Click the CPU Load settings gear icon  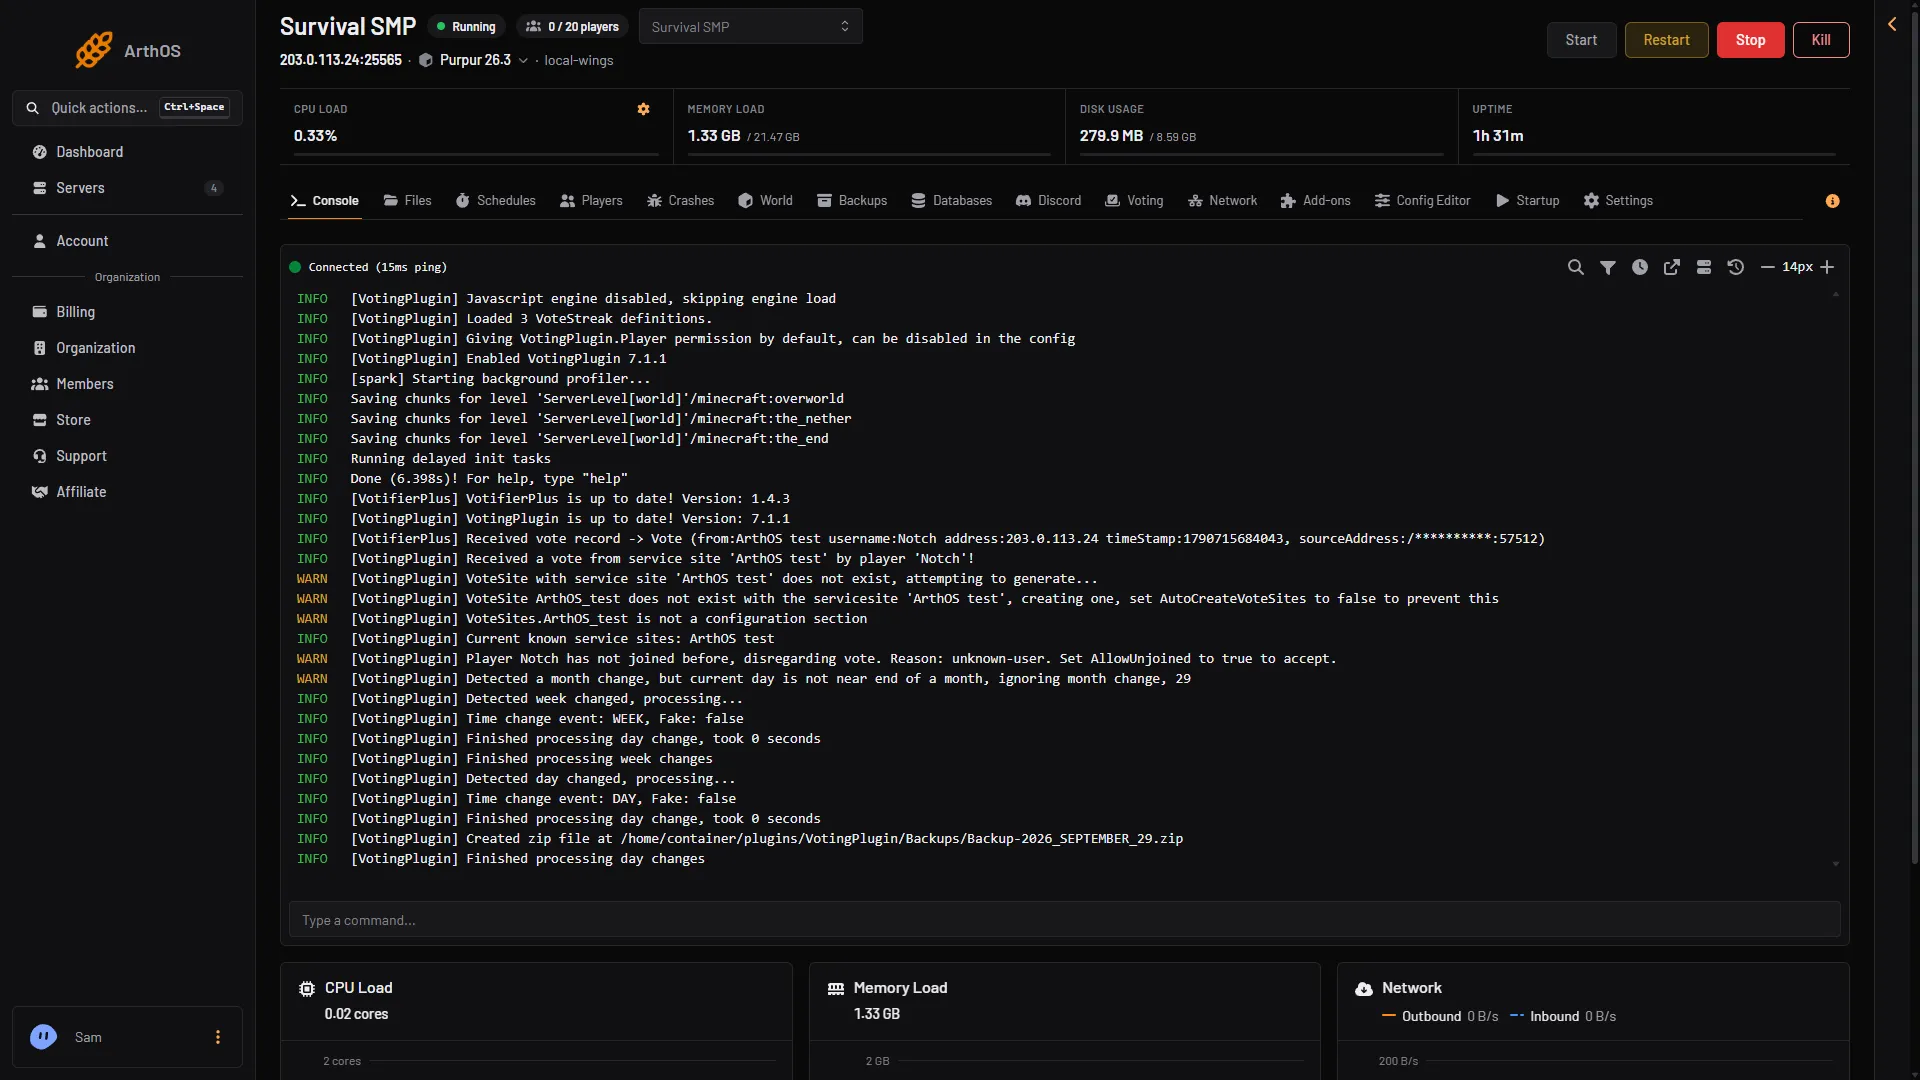coord(643,109)
